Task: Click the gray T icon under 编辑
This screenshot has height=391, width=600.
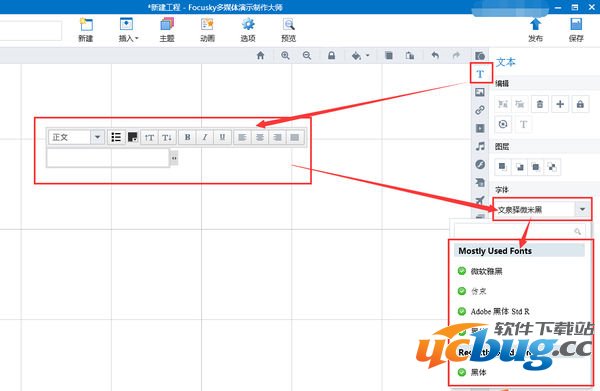Action: click(x=523, y=124)
